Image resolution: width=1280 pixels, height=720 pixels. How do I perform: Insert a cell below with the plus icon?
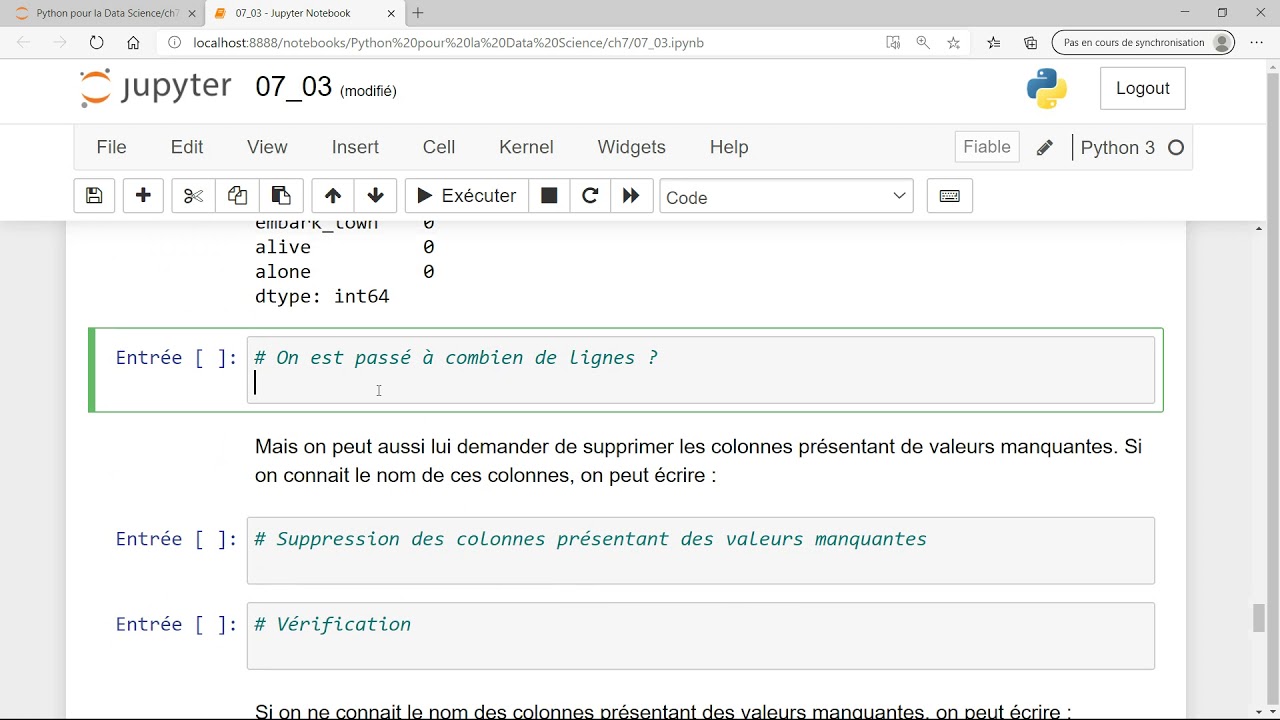(143, 196)
